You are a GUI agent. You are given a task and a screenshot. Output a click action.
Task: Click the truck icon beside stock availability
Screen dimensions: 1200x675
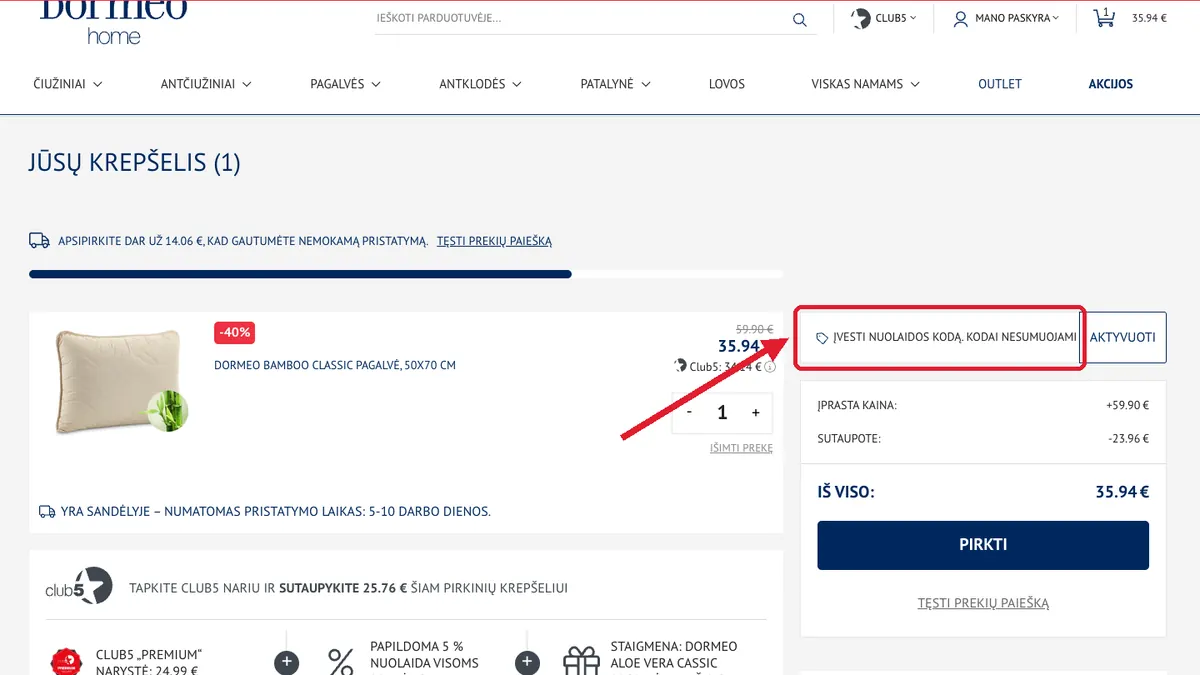47,511
